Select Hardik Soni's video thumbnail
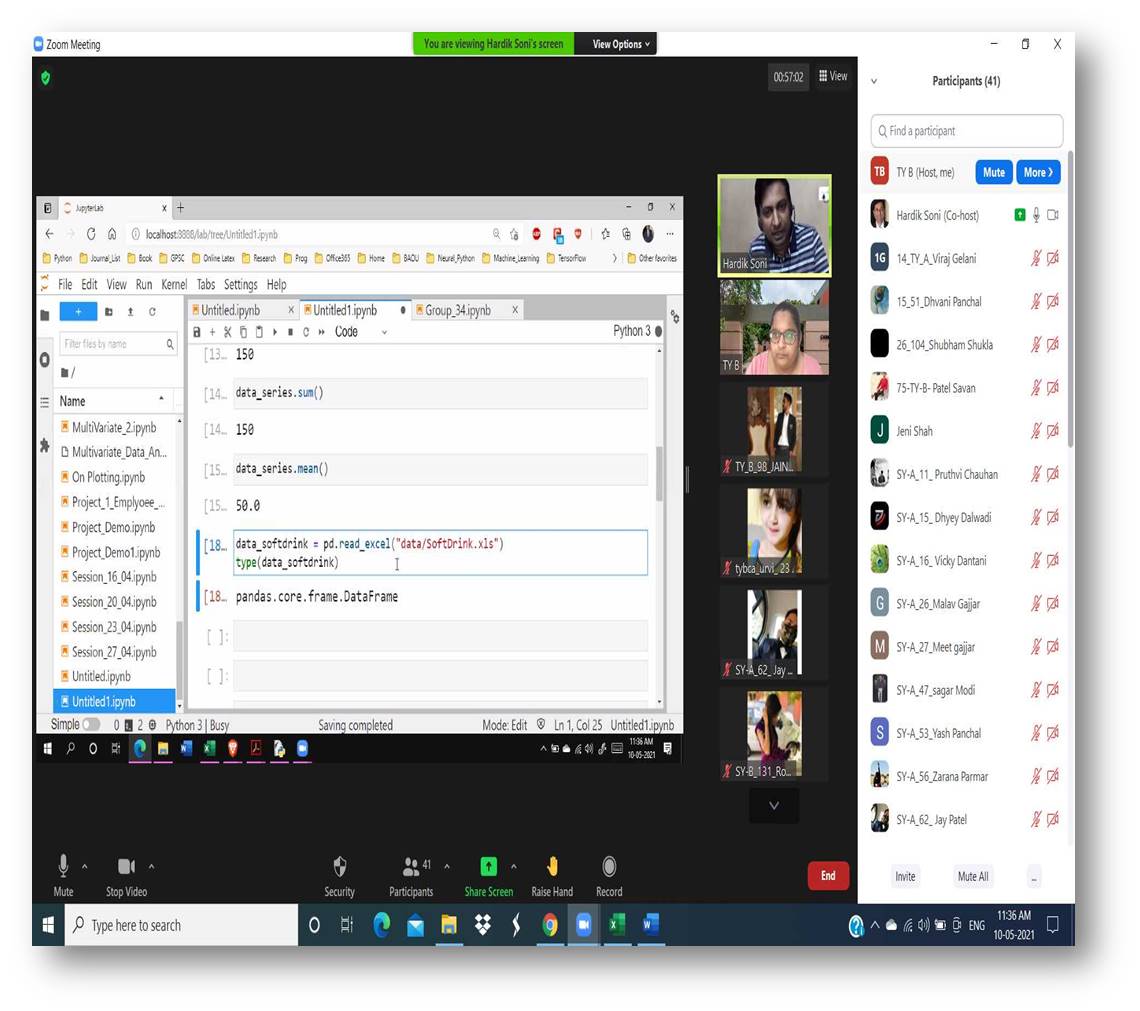 click(x=774, y=225)
